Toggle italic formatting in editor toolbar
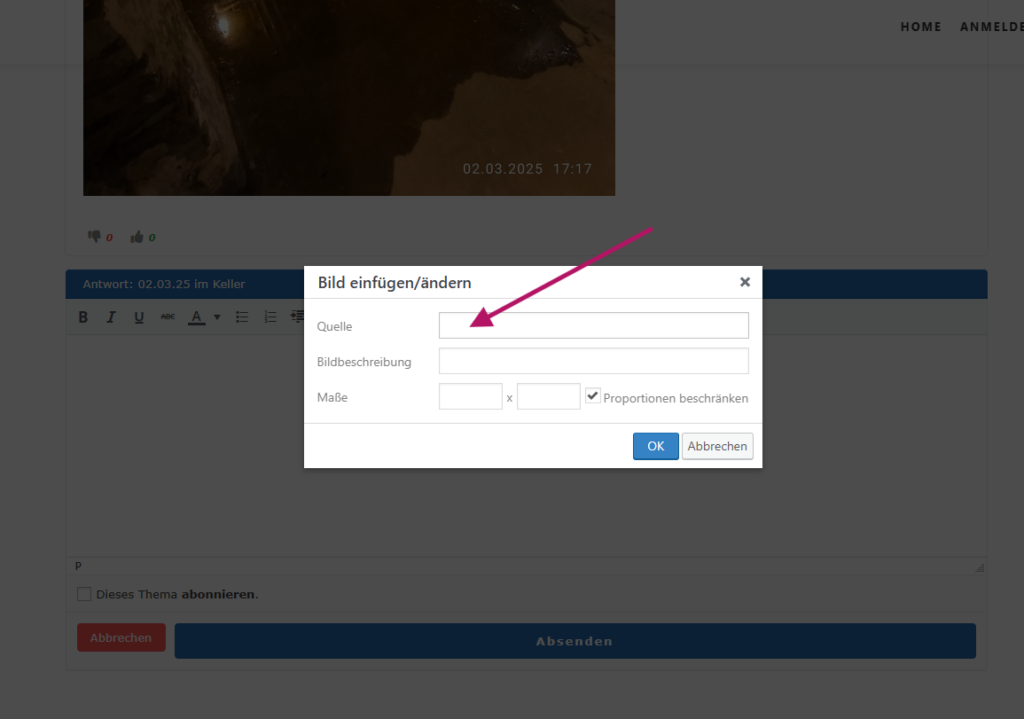The image size is (1024, 719). tap(111, 317)
